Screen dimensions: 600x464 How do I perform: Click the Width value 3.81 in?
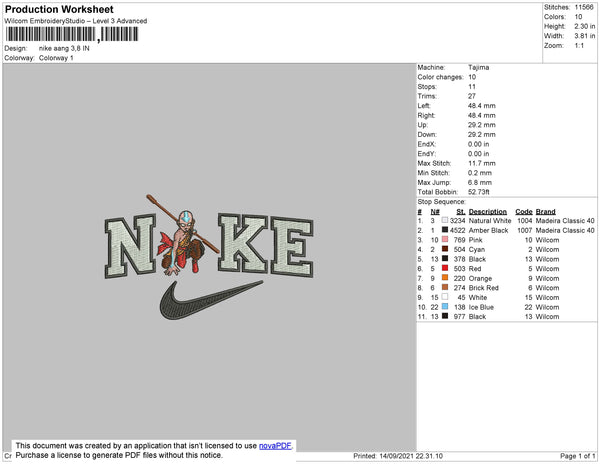point(584,36)
